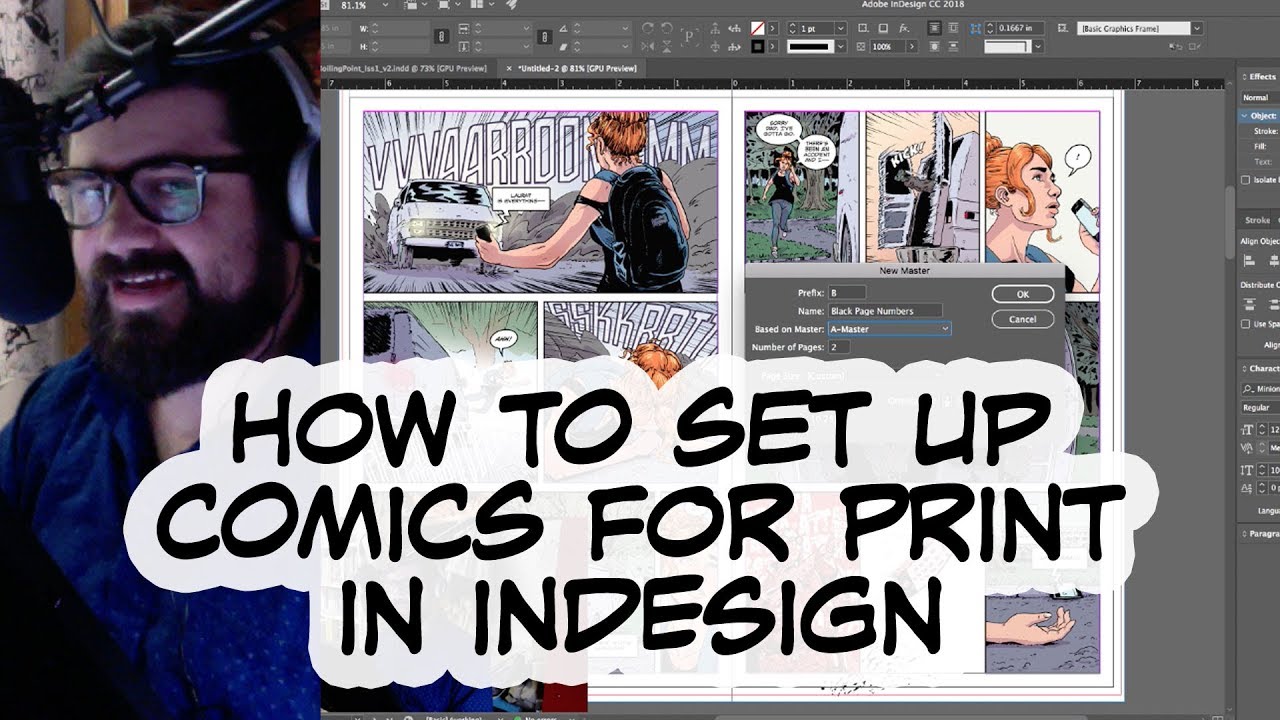This screenshot has height=720, width=1280.
Task: Open the Normal blending mode dropdown in Effects
Action: pyautogui.click(x=1260, y=97)
